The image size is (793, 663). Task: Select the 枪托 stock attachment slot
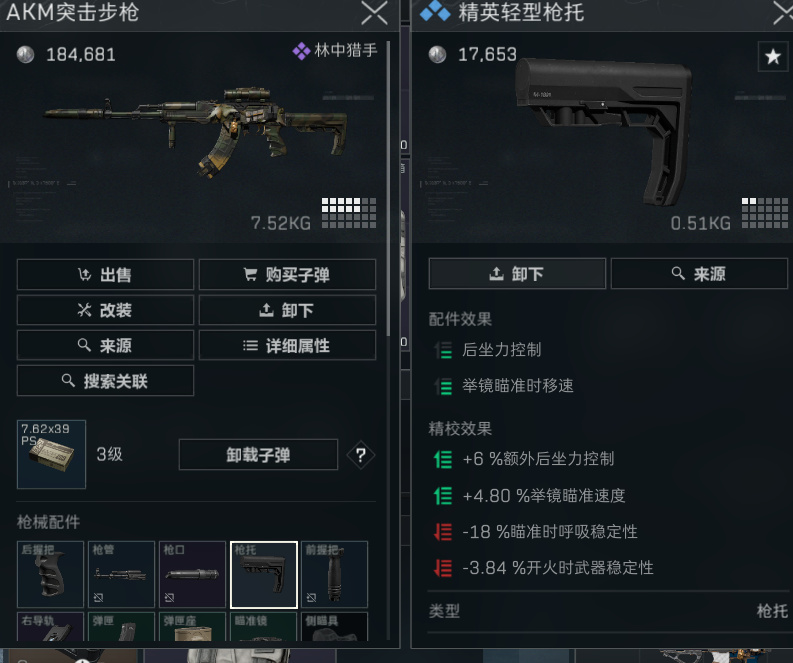[263, 574]
